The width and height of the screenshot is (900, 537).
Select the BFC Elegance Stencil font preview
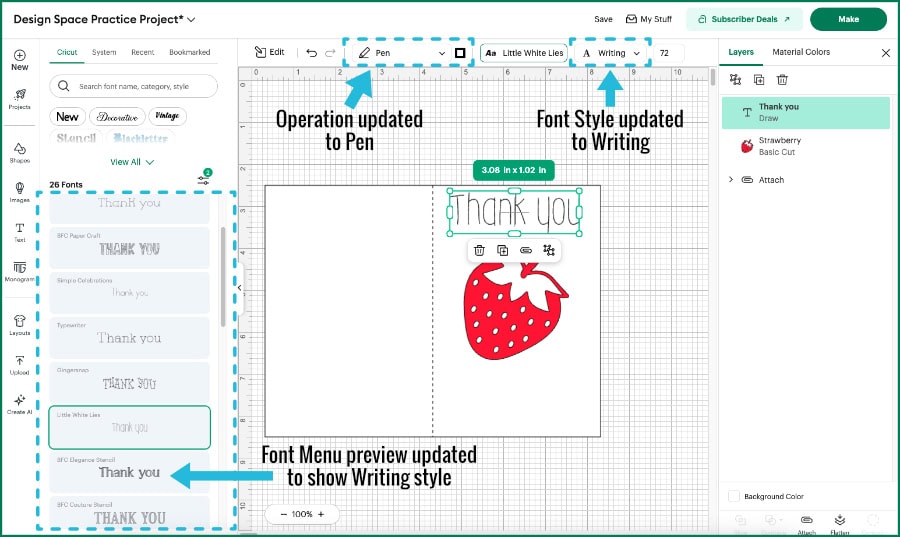pyautogui.click(x=129, y=472)
